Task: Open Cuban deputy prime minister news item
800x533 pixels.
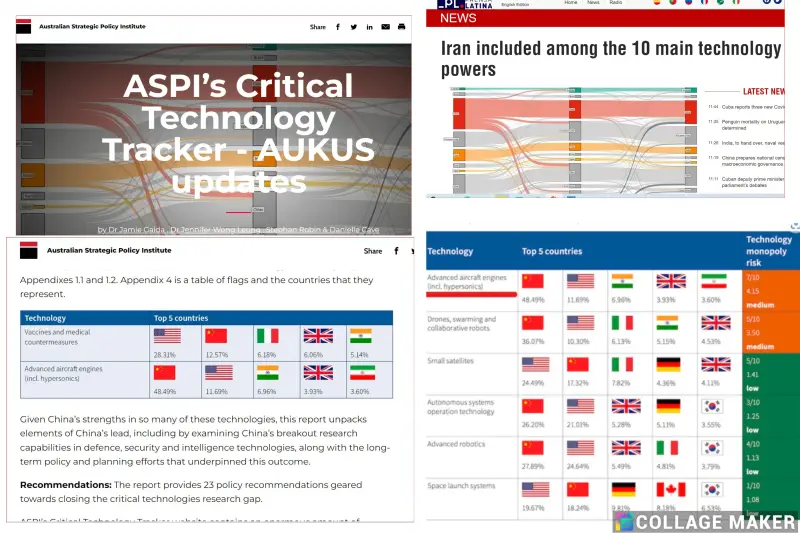Action: (750, 180)
